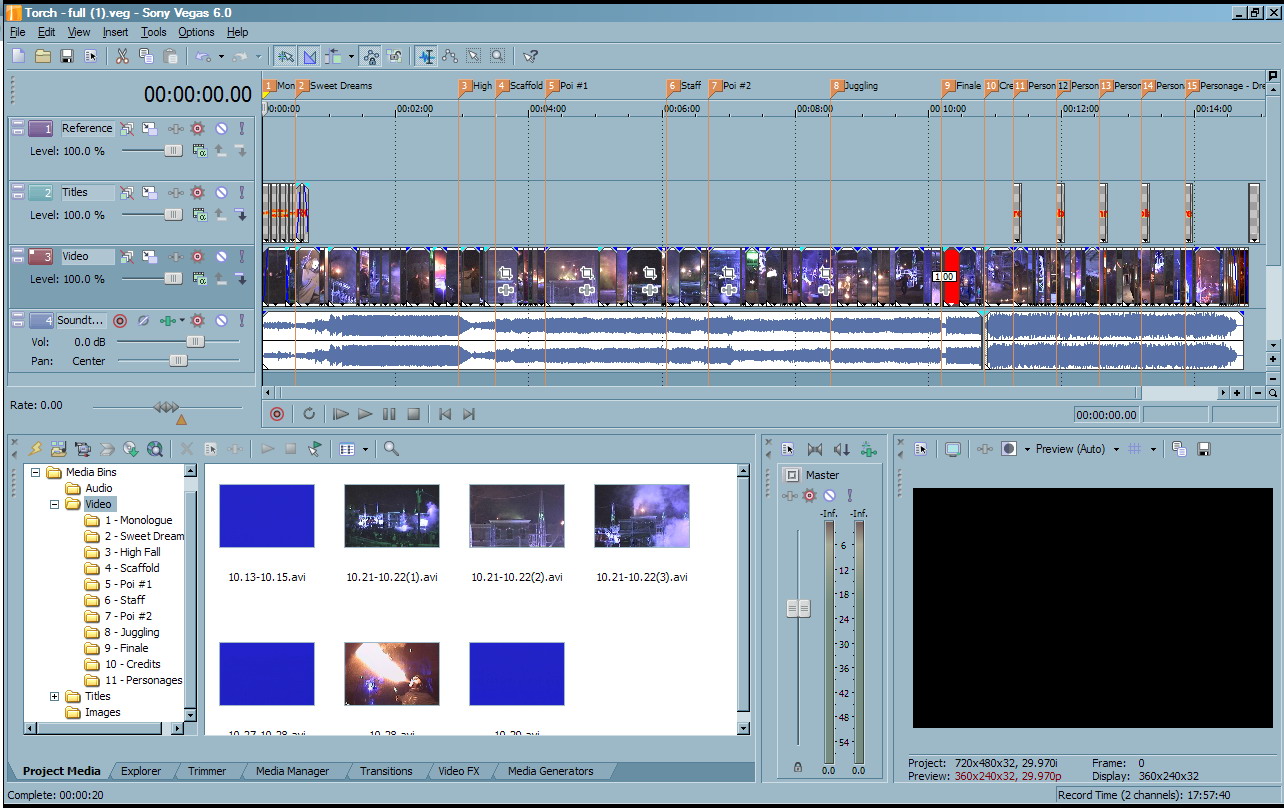Open the Insert menu

point(115,32)
